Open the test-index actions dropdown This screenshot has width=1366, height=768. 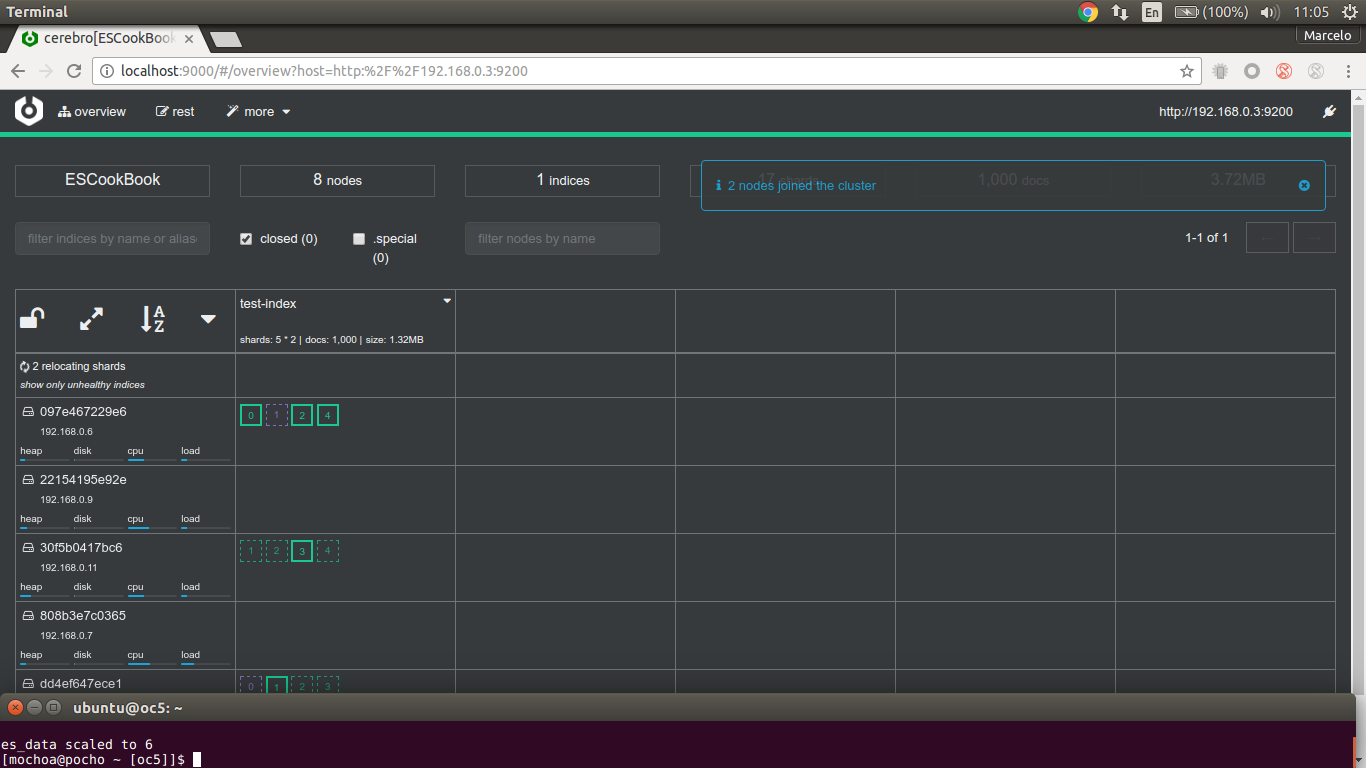(447, 301)
